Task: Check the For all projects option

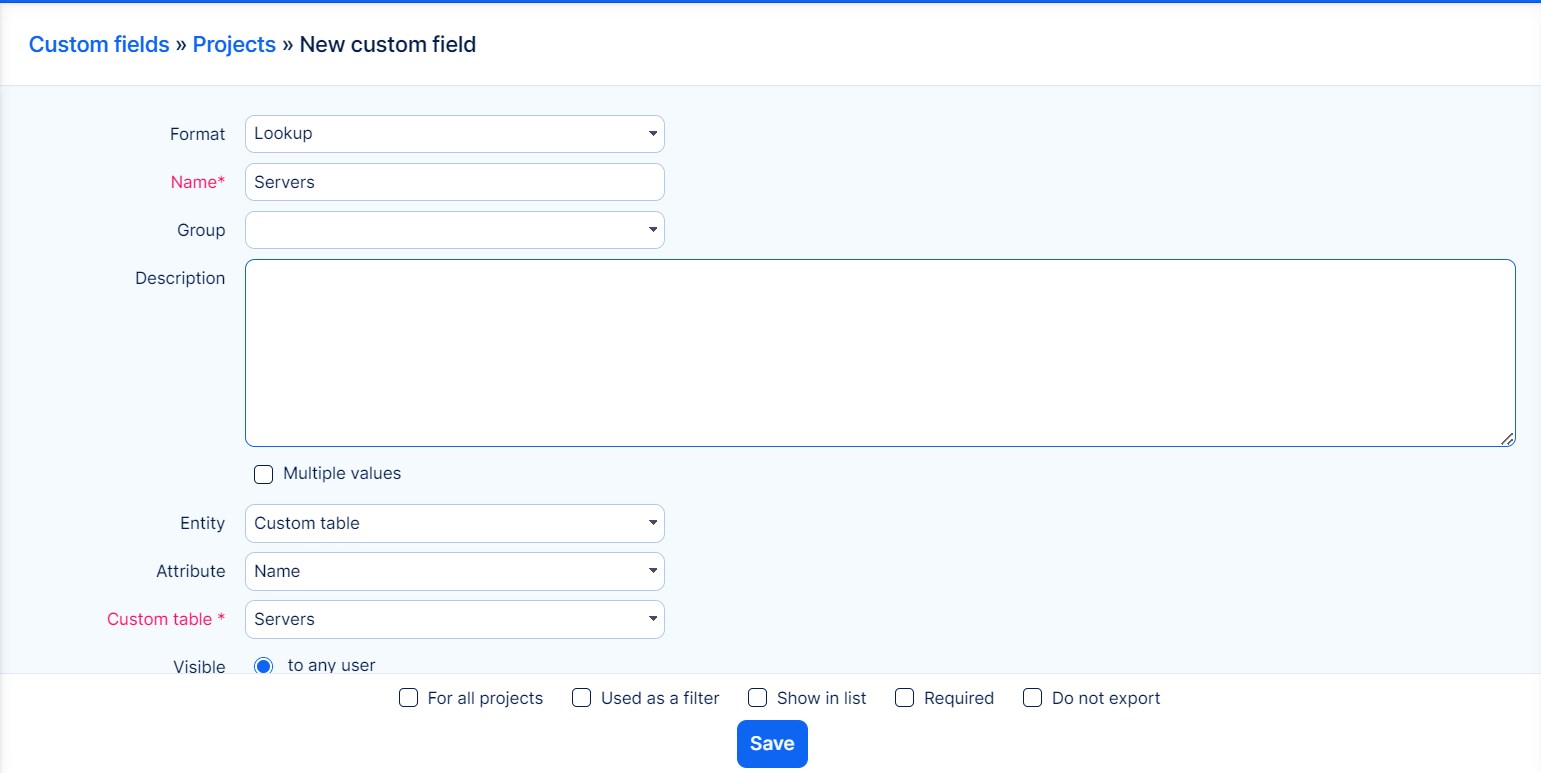Action: pyautogui.click(x=407, y=697)
